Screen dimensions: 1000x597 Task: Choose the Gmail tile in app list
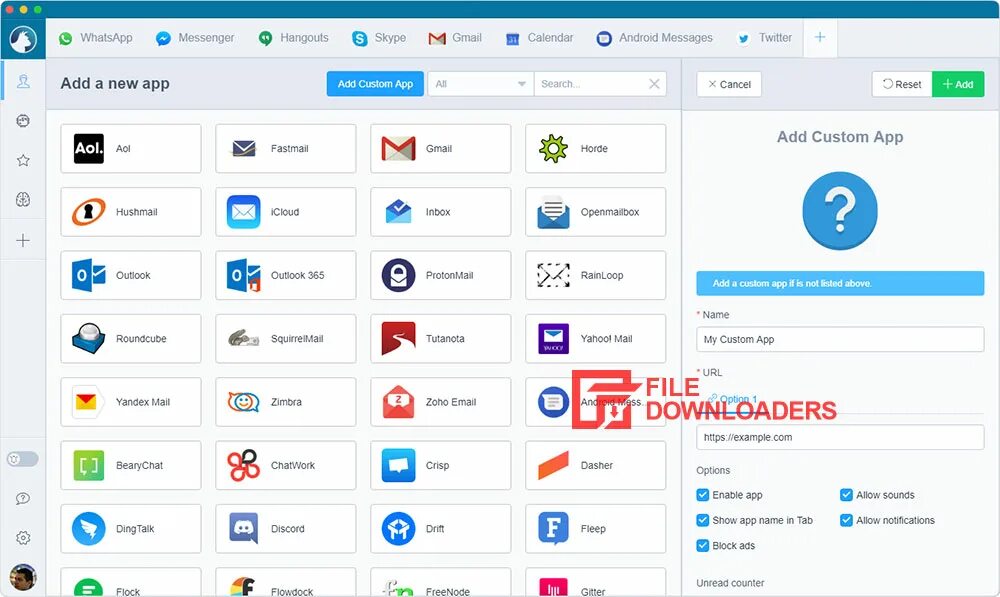tap(440, 149)
